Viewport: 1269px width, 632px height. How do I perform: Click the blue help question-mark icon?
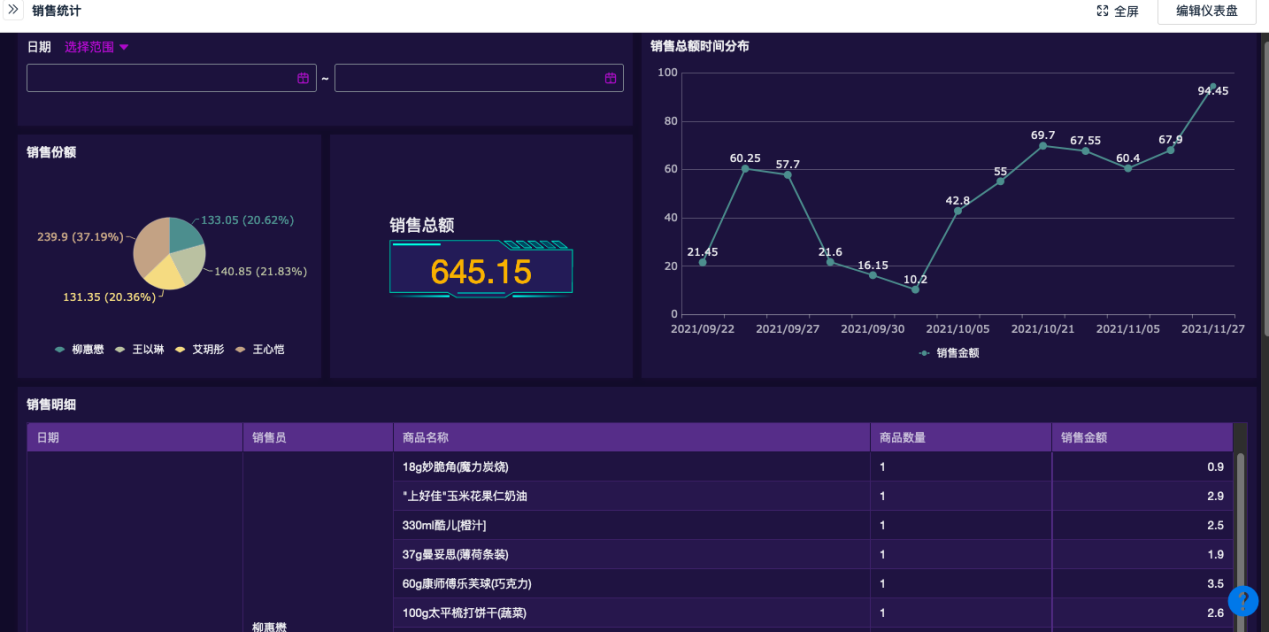(x=1243, y=600)
